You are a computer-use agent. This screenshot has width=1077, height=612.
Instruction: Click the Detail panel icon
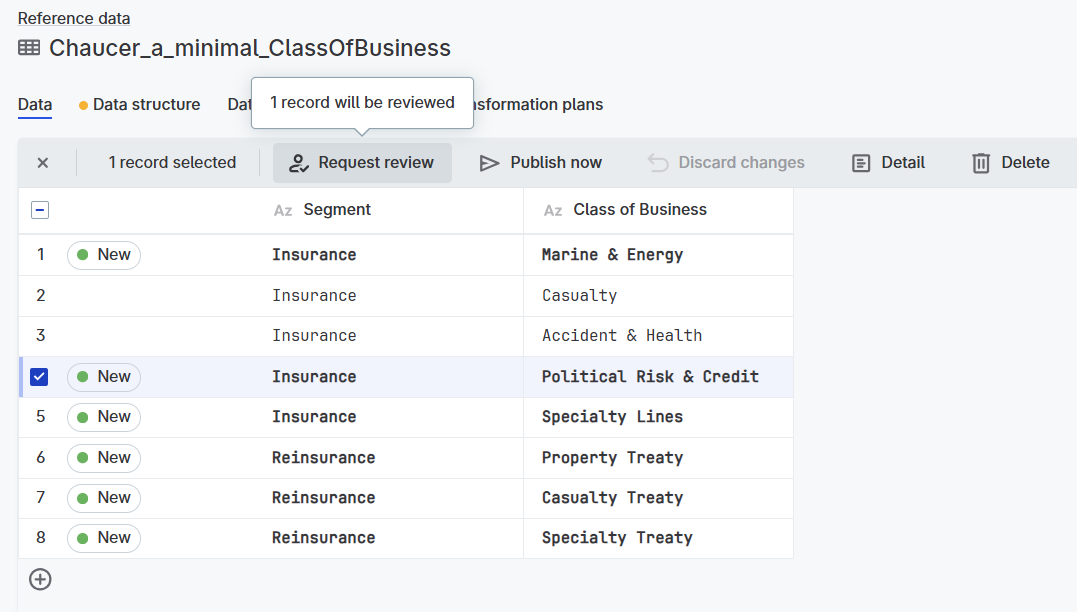click(x=861, y=163)
